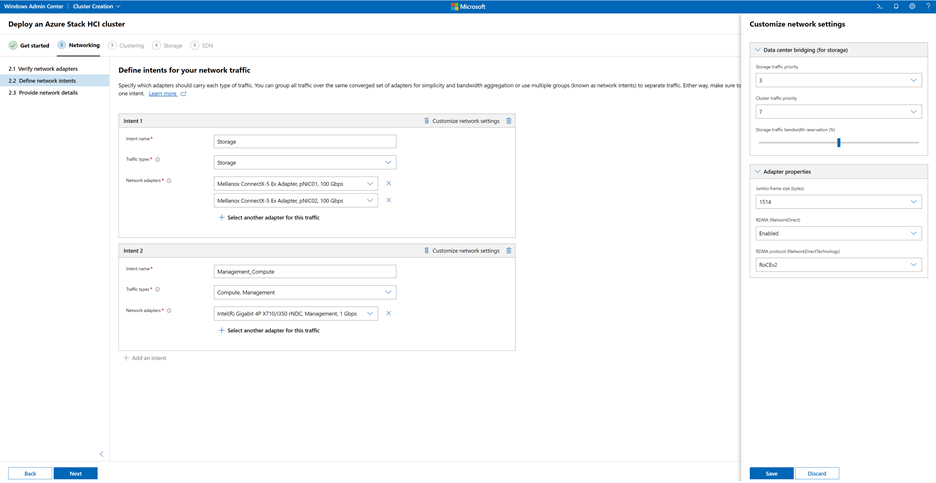Viewport: 936px width, 483px height.
Task: Click Intent 1 name field containing Storage
Action: click(x=305, y=141)
